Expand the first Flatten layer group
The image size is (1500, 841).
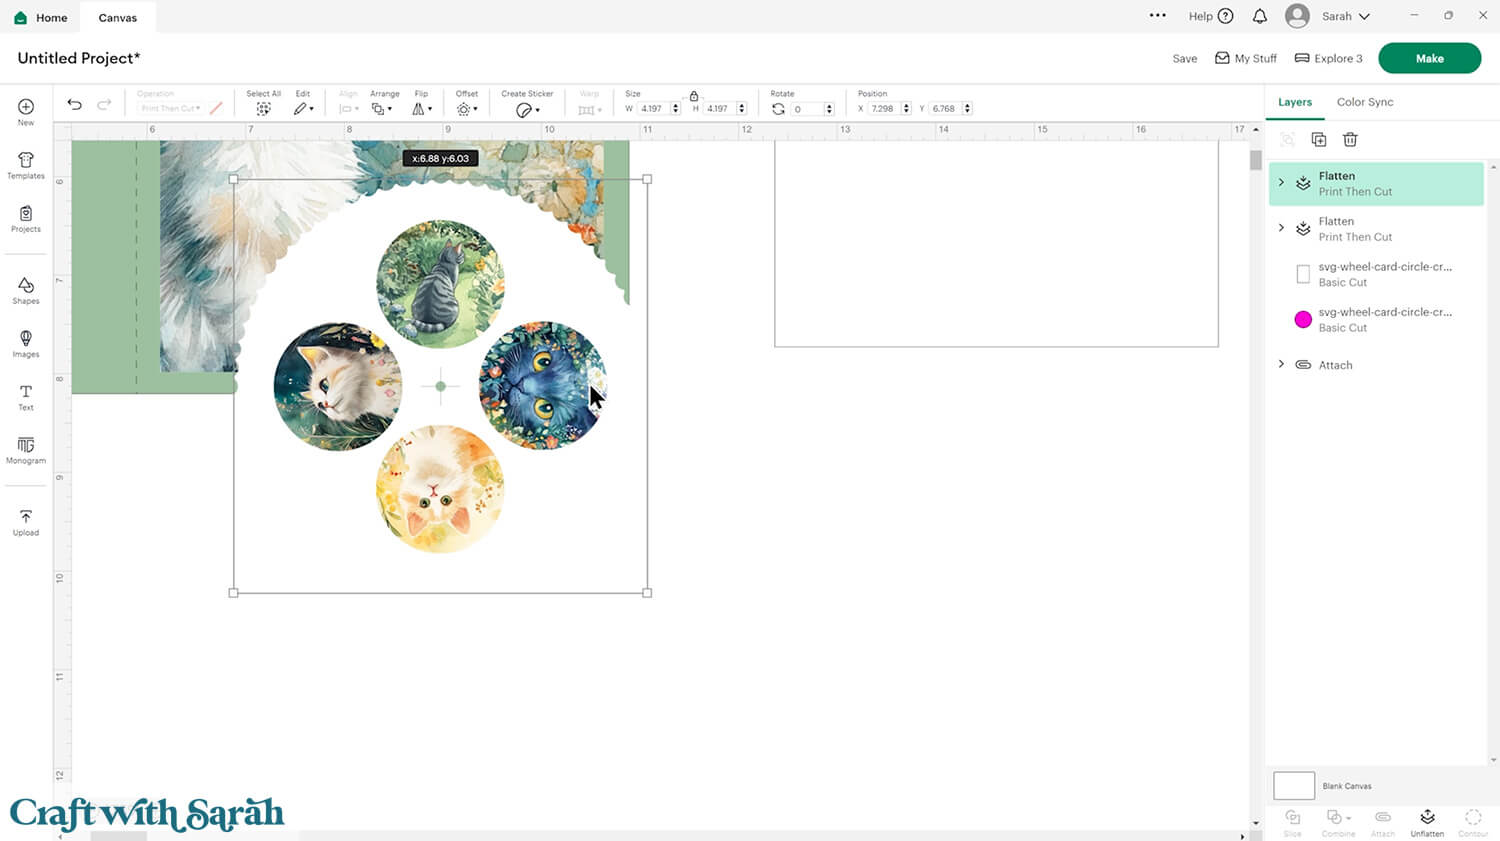(1281, 182)
